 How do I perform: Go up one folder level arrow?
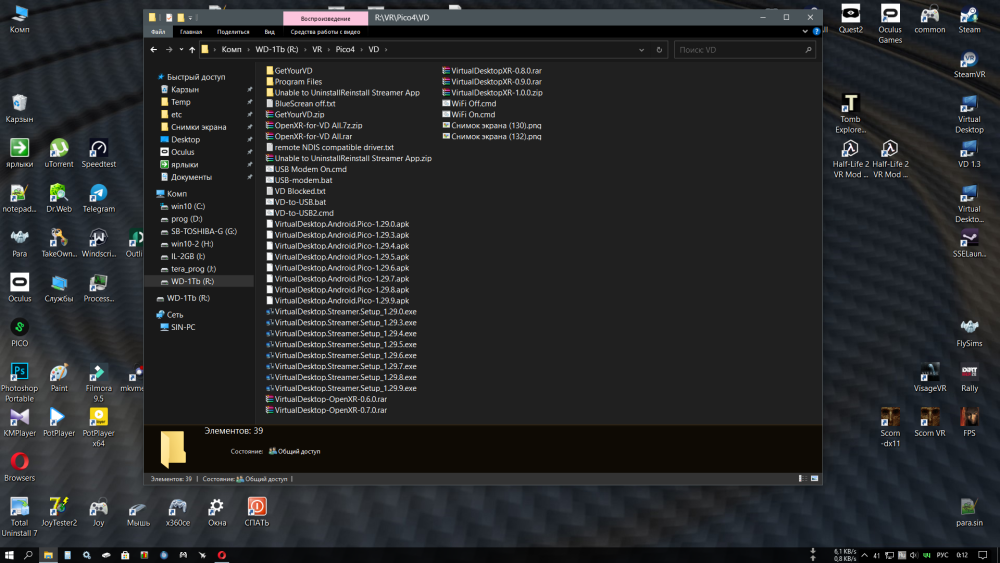(192, 50)
